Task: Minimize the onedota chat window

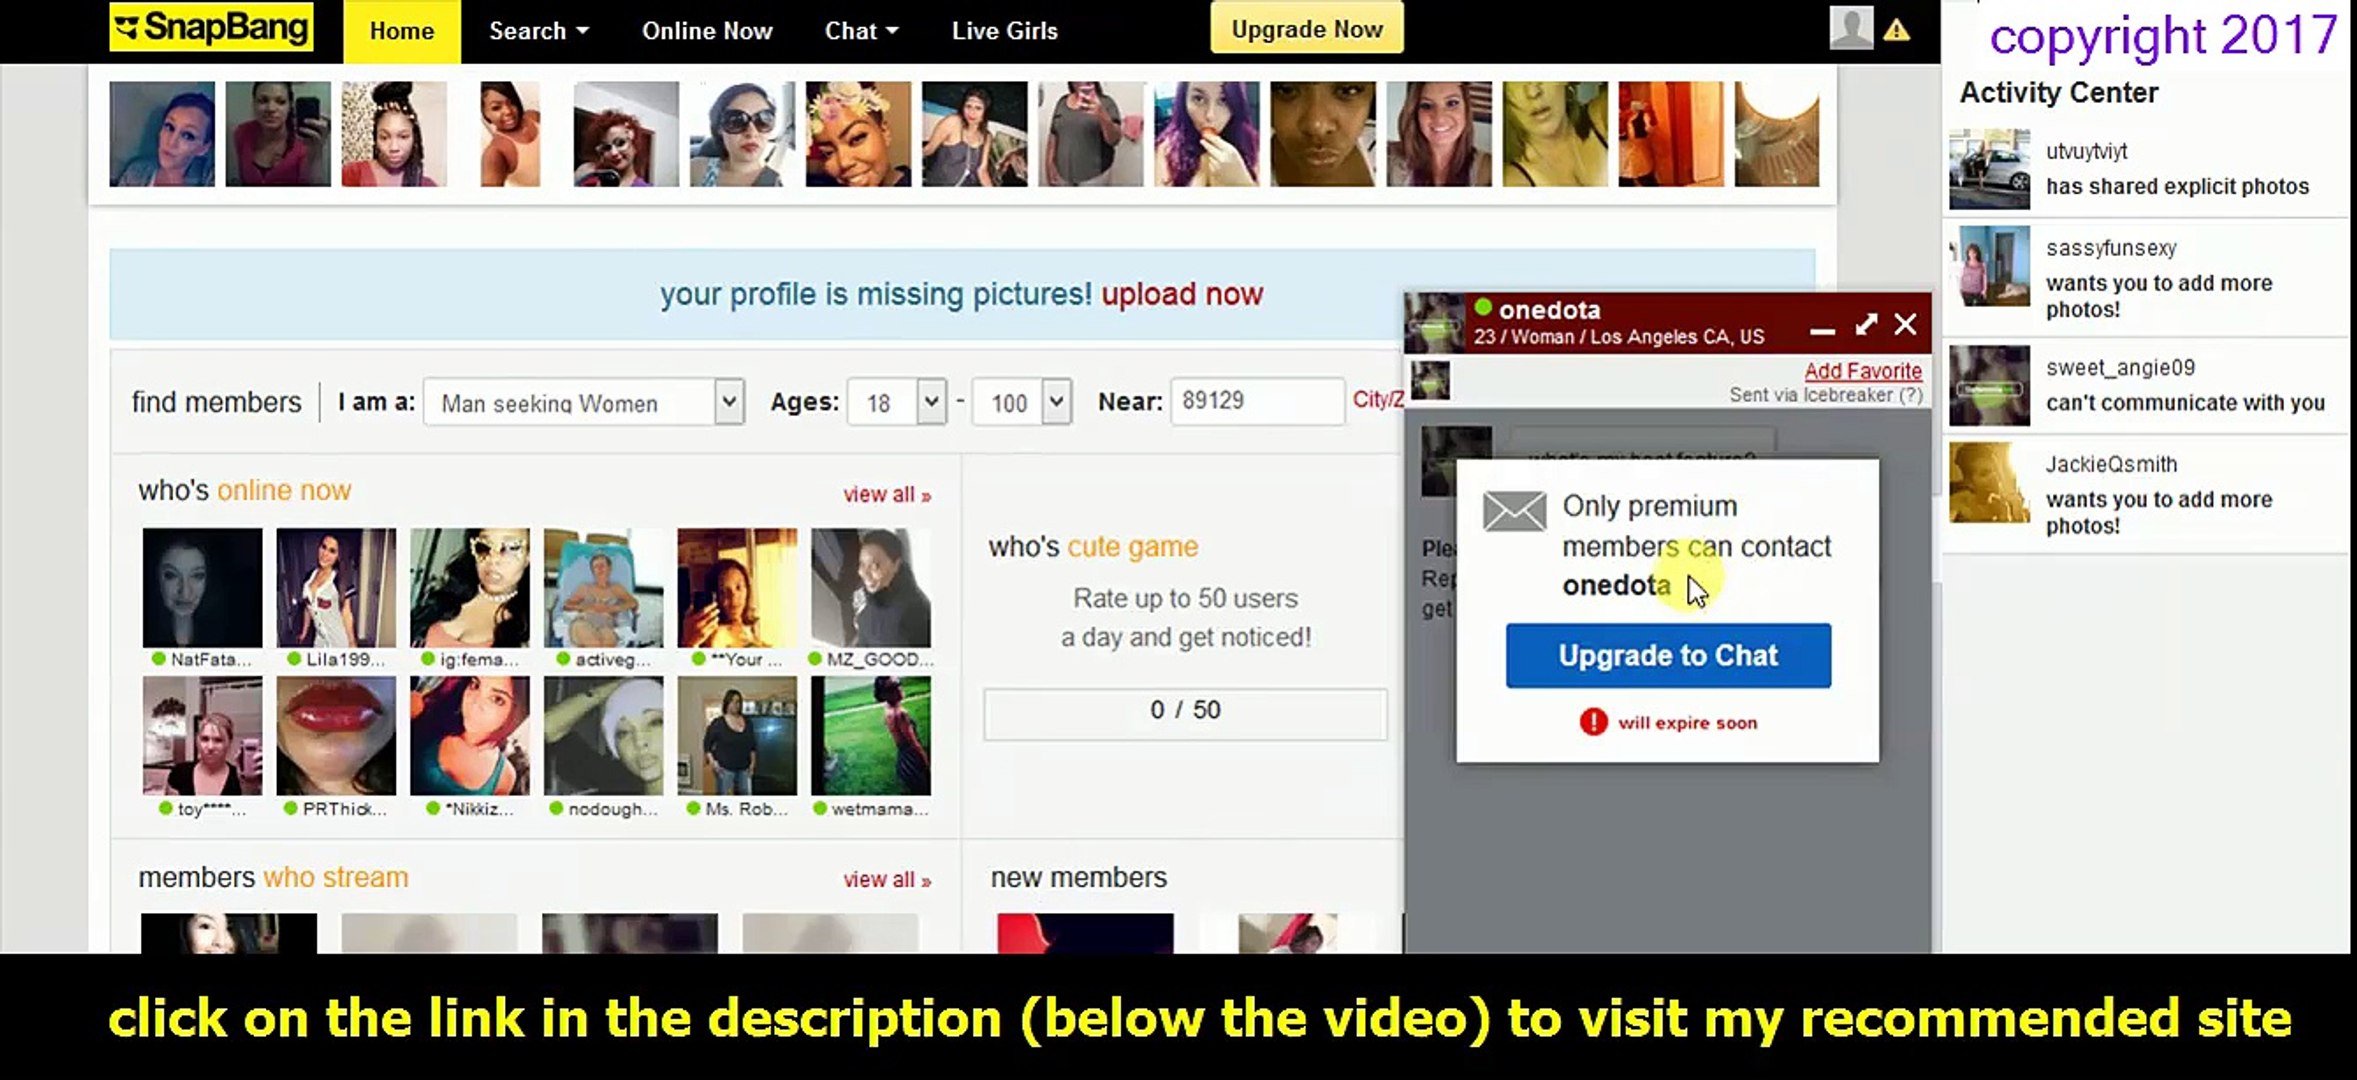Action: tap(1822, 329)
